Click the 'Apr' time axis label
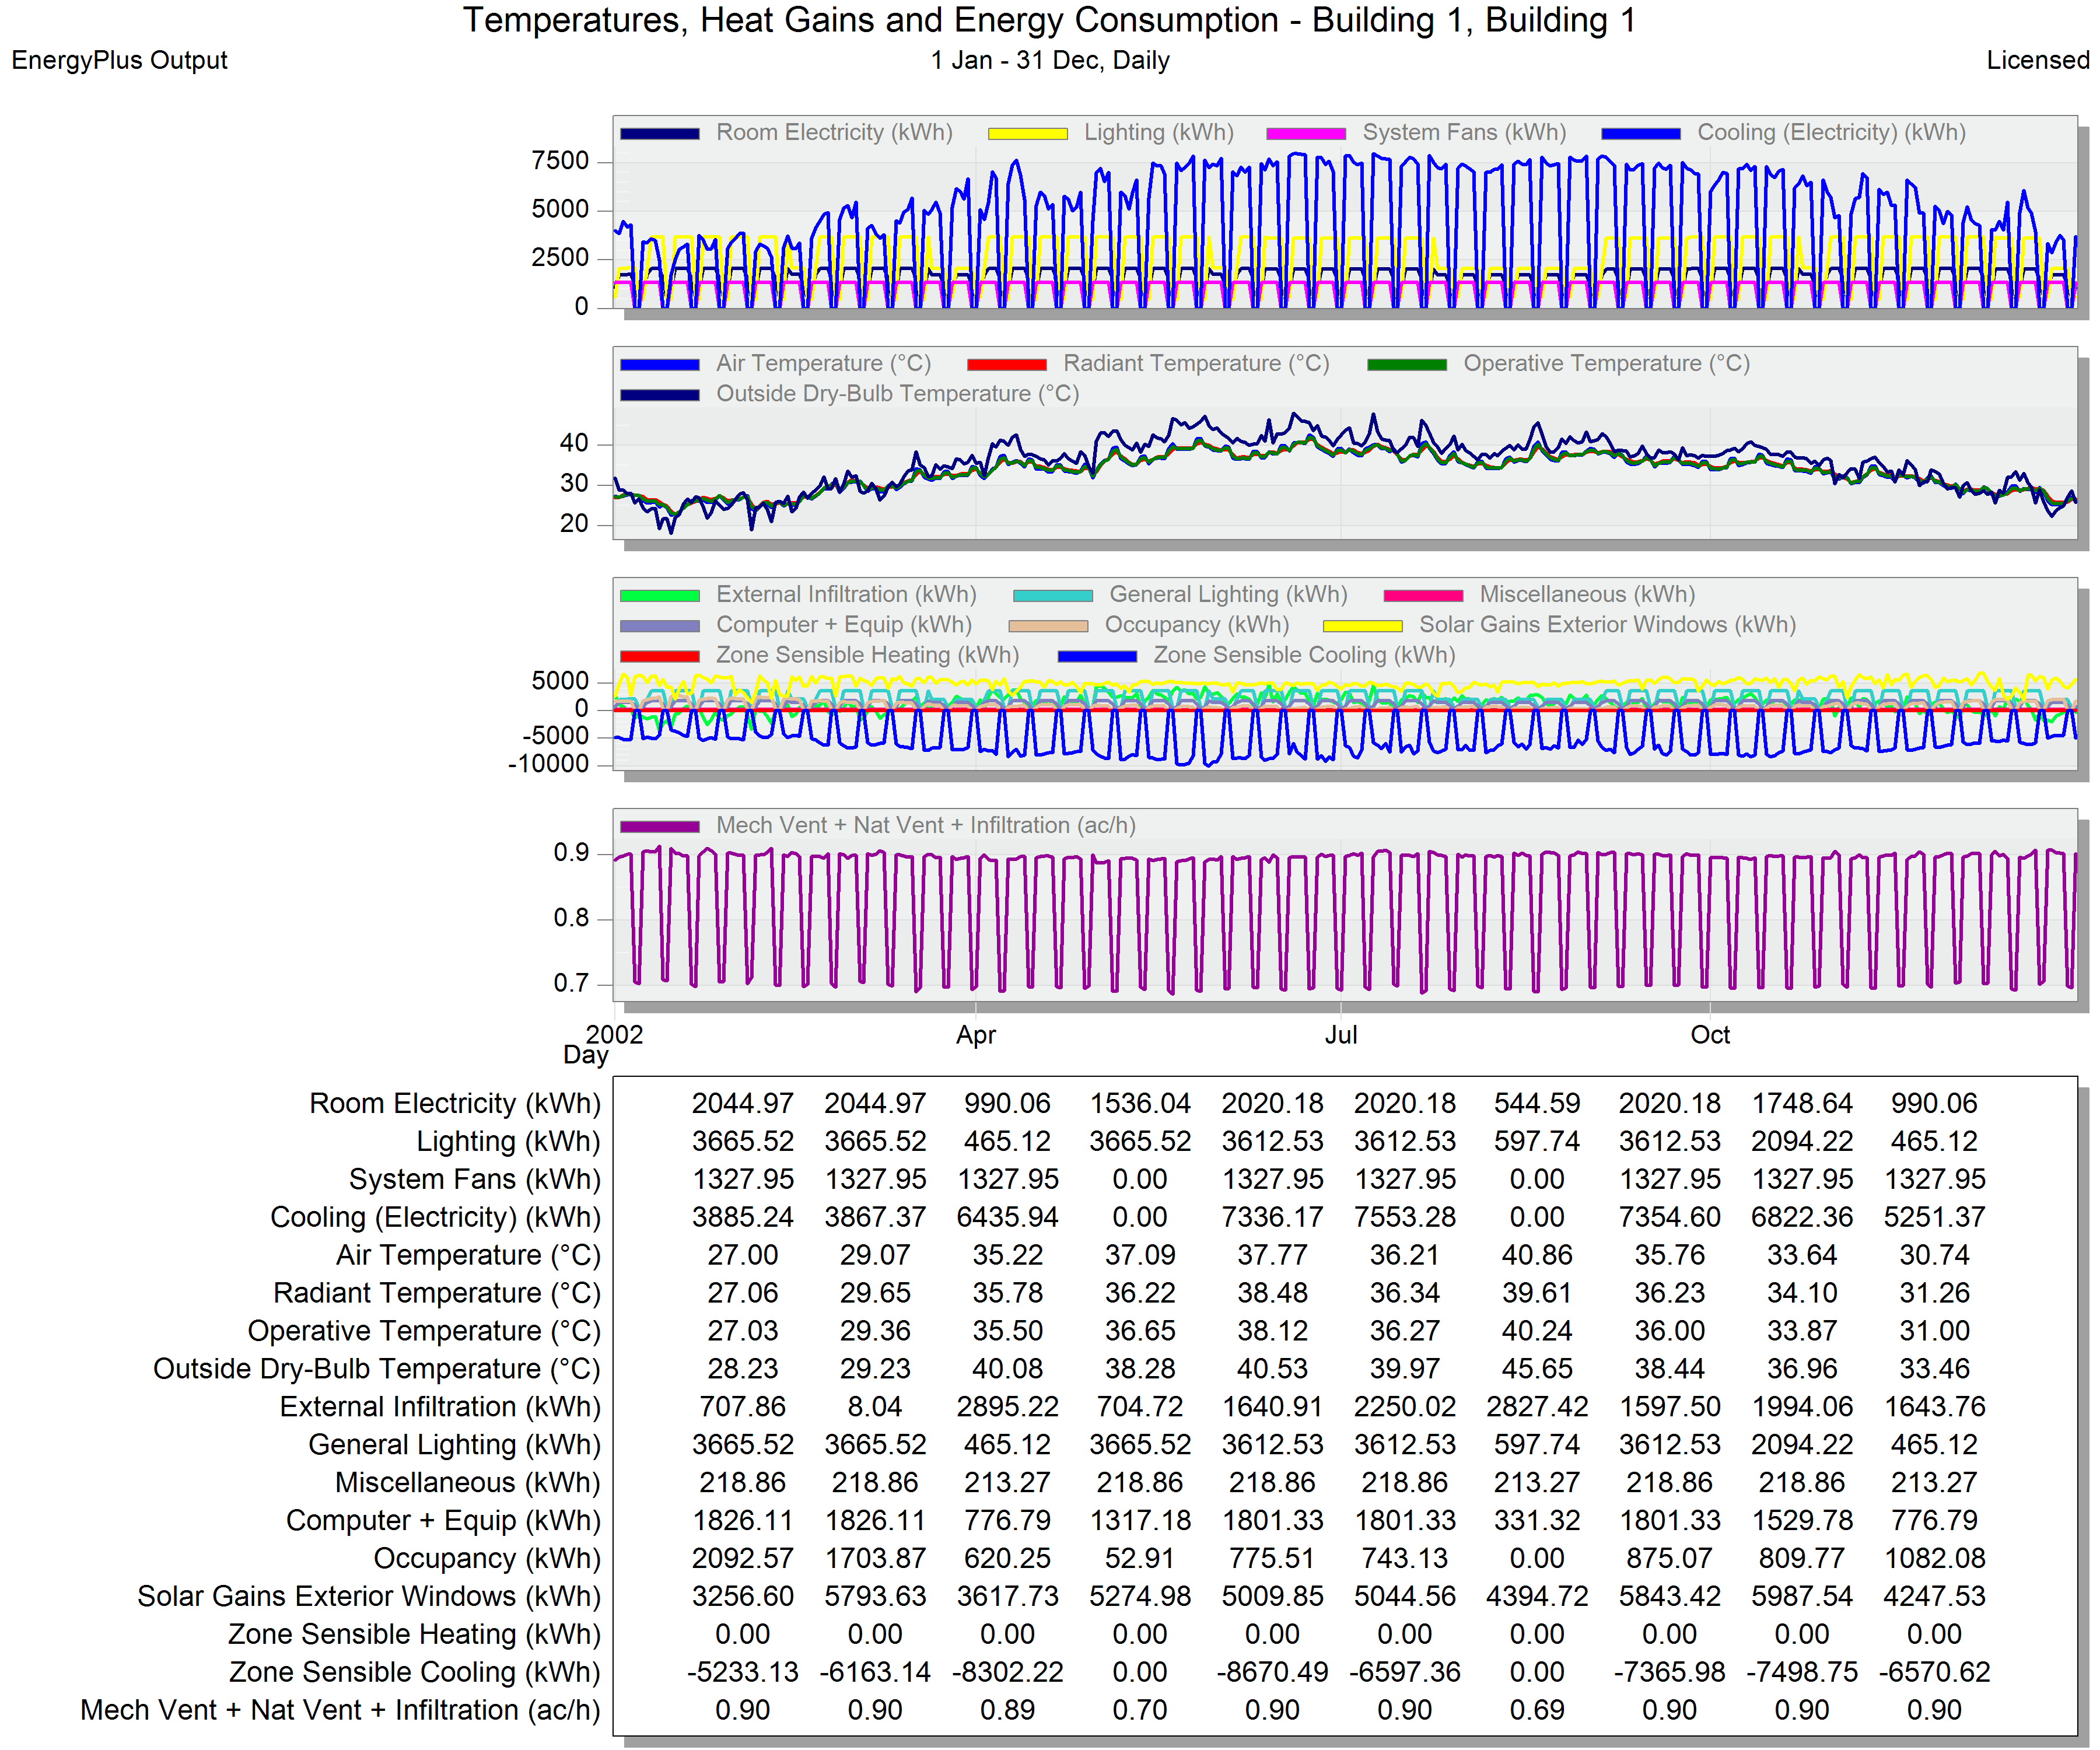 pos(976,1035)
